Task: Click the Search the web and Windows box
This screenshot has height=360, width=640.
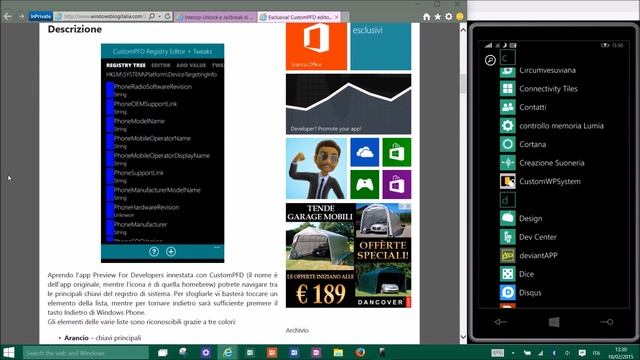Action: (x=86, y=353)
